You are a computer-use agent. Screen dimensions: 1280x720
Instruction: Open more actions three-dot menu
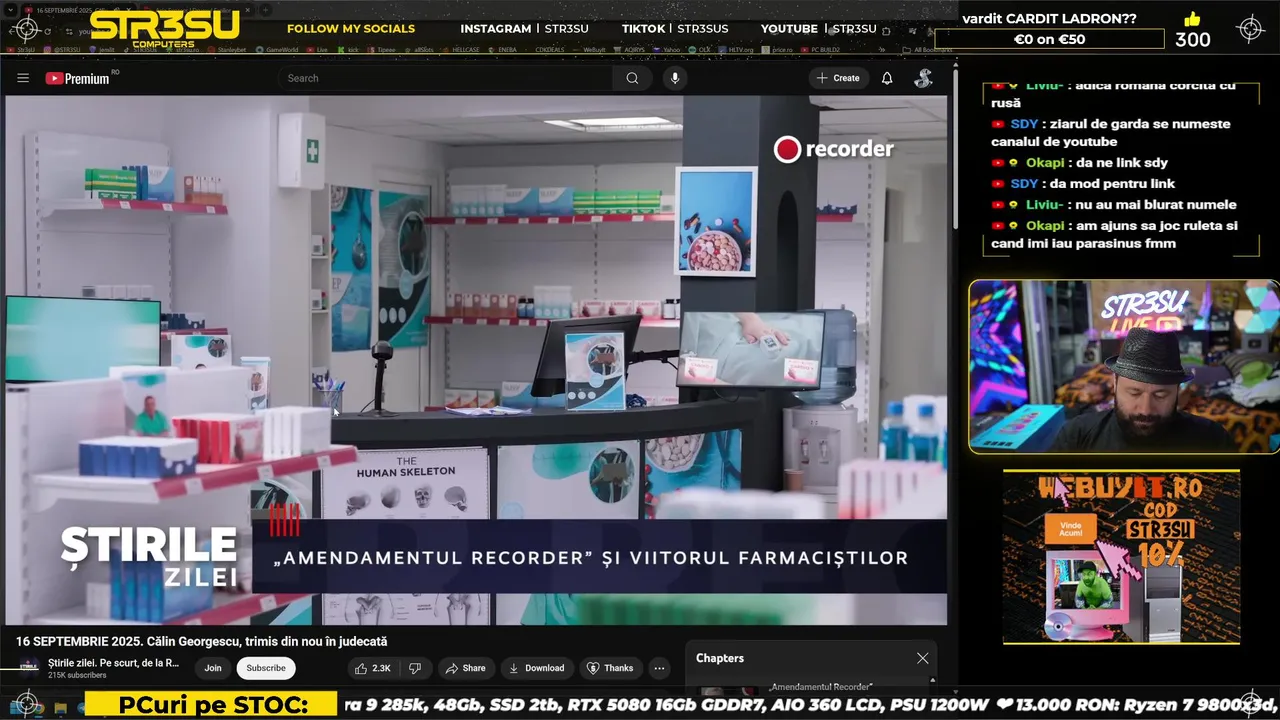[x=659, y=668]
